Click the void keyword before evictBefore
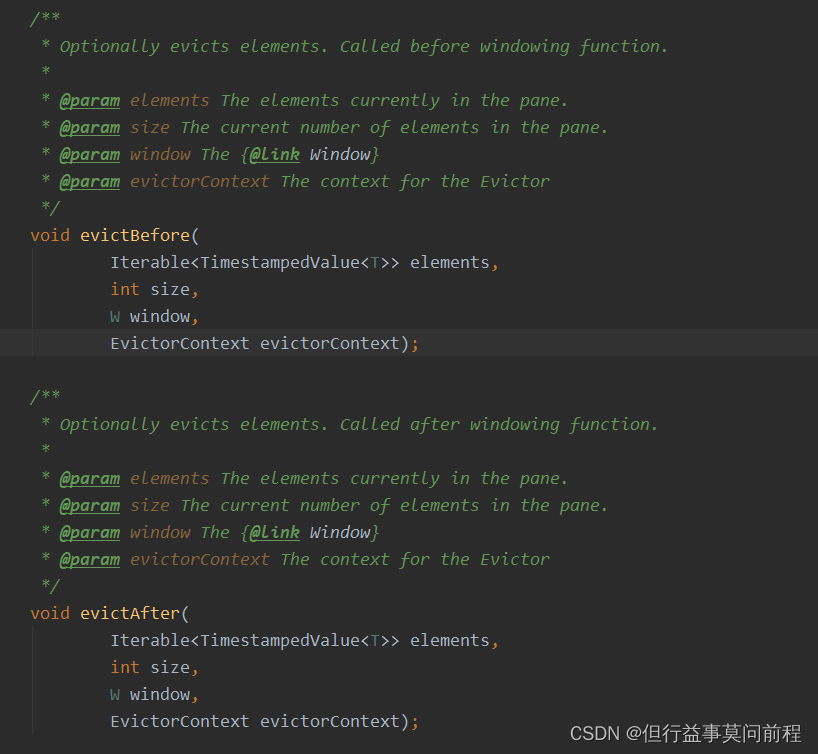Screen dimensions: 818x754 click(x=50, y=235)
